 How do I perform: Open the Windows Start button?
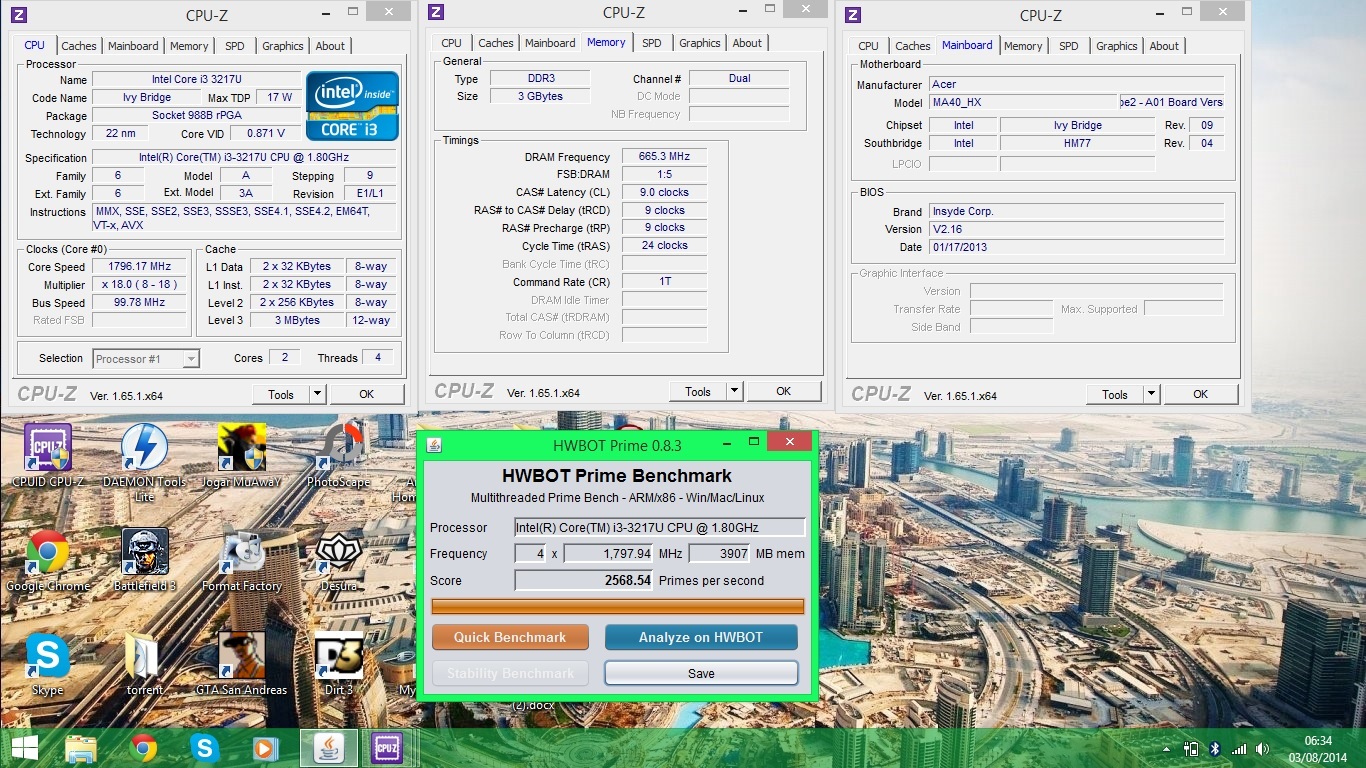(24, 748)
